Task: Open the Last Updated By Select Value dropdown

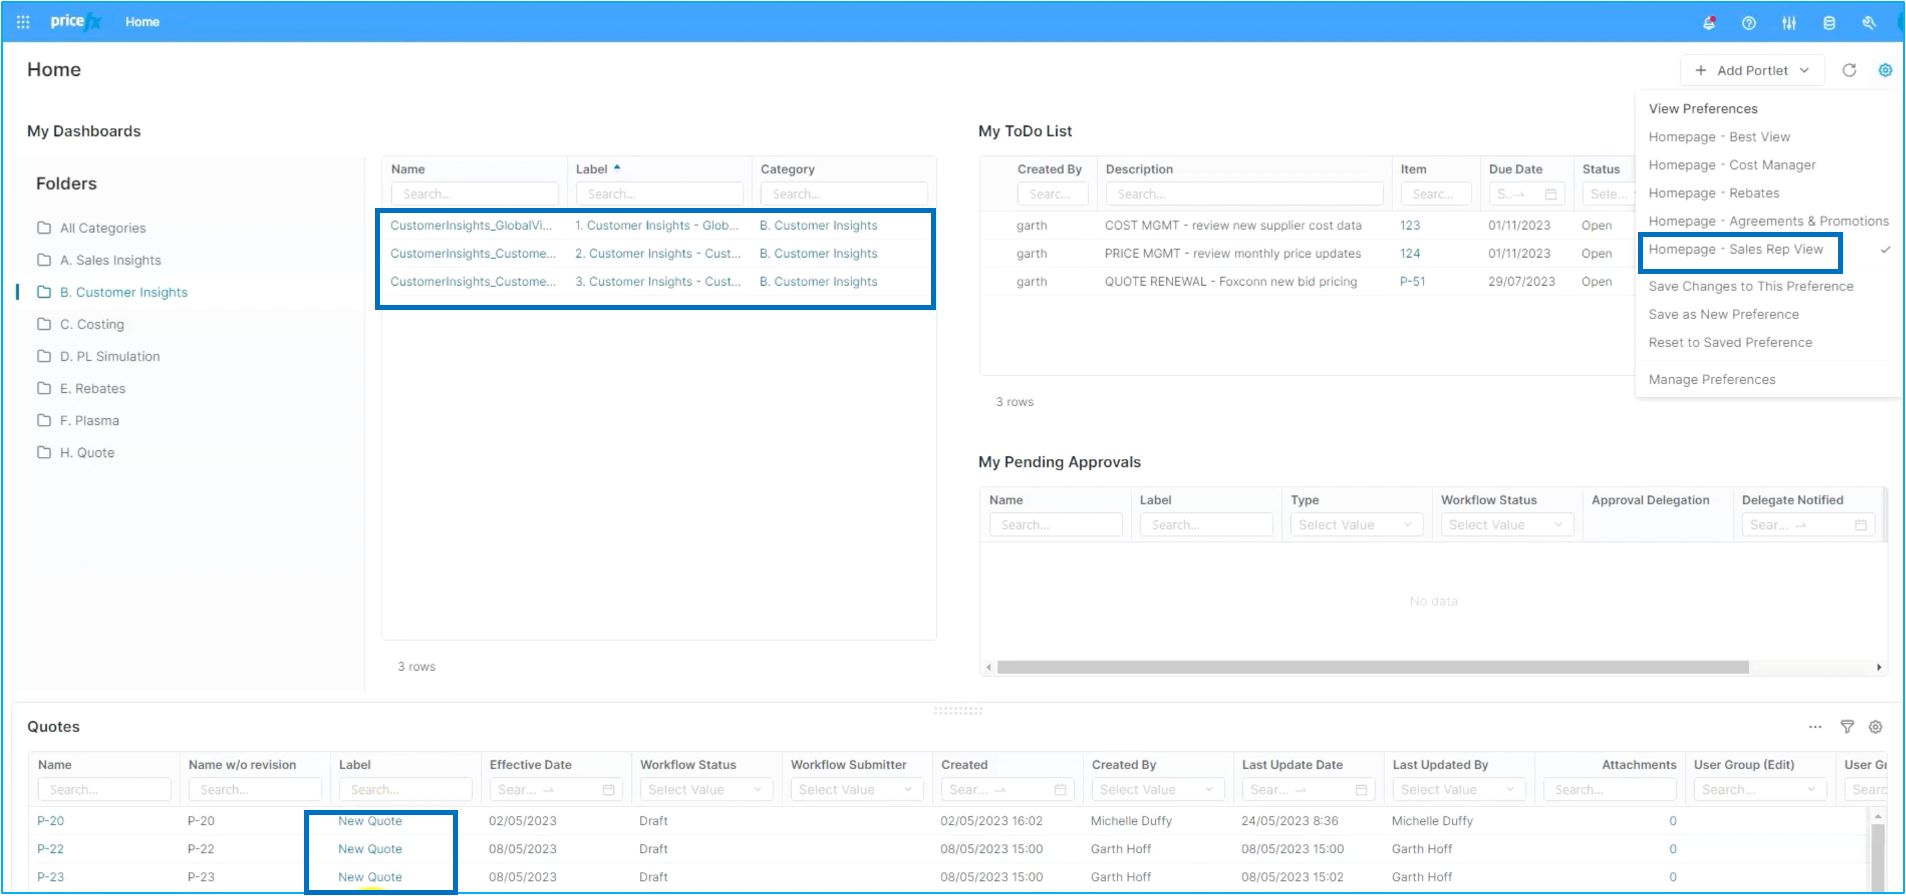Action: tap(1459, 790)
